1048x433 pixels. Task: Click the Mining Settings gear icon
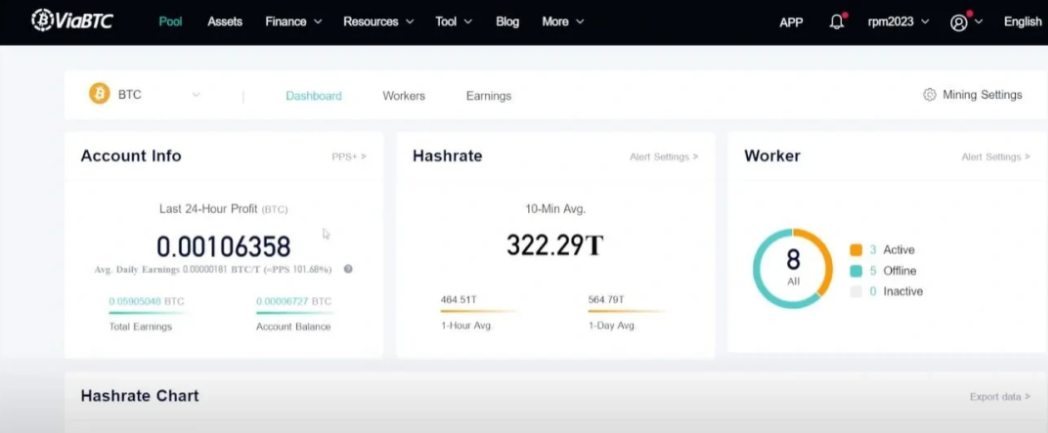[930, 95]
